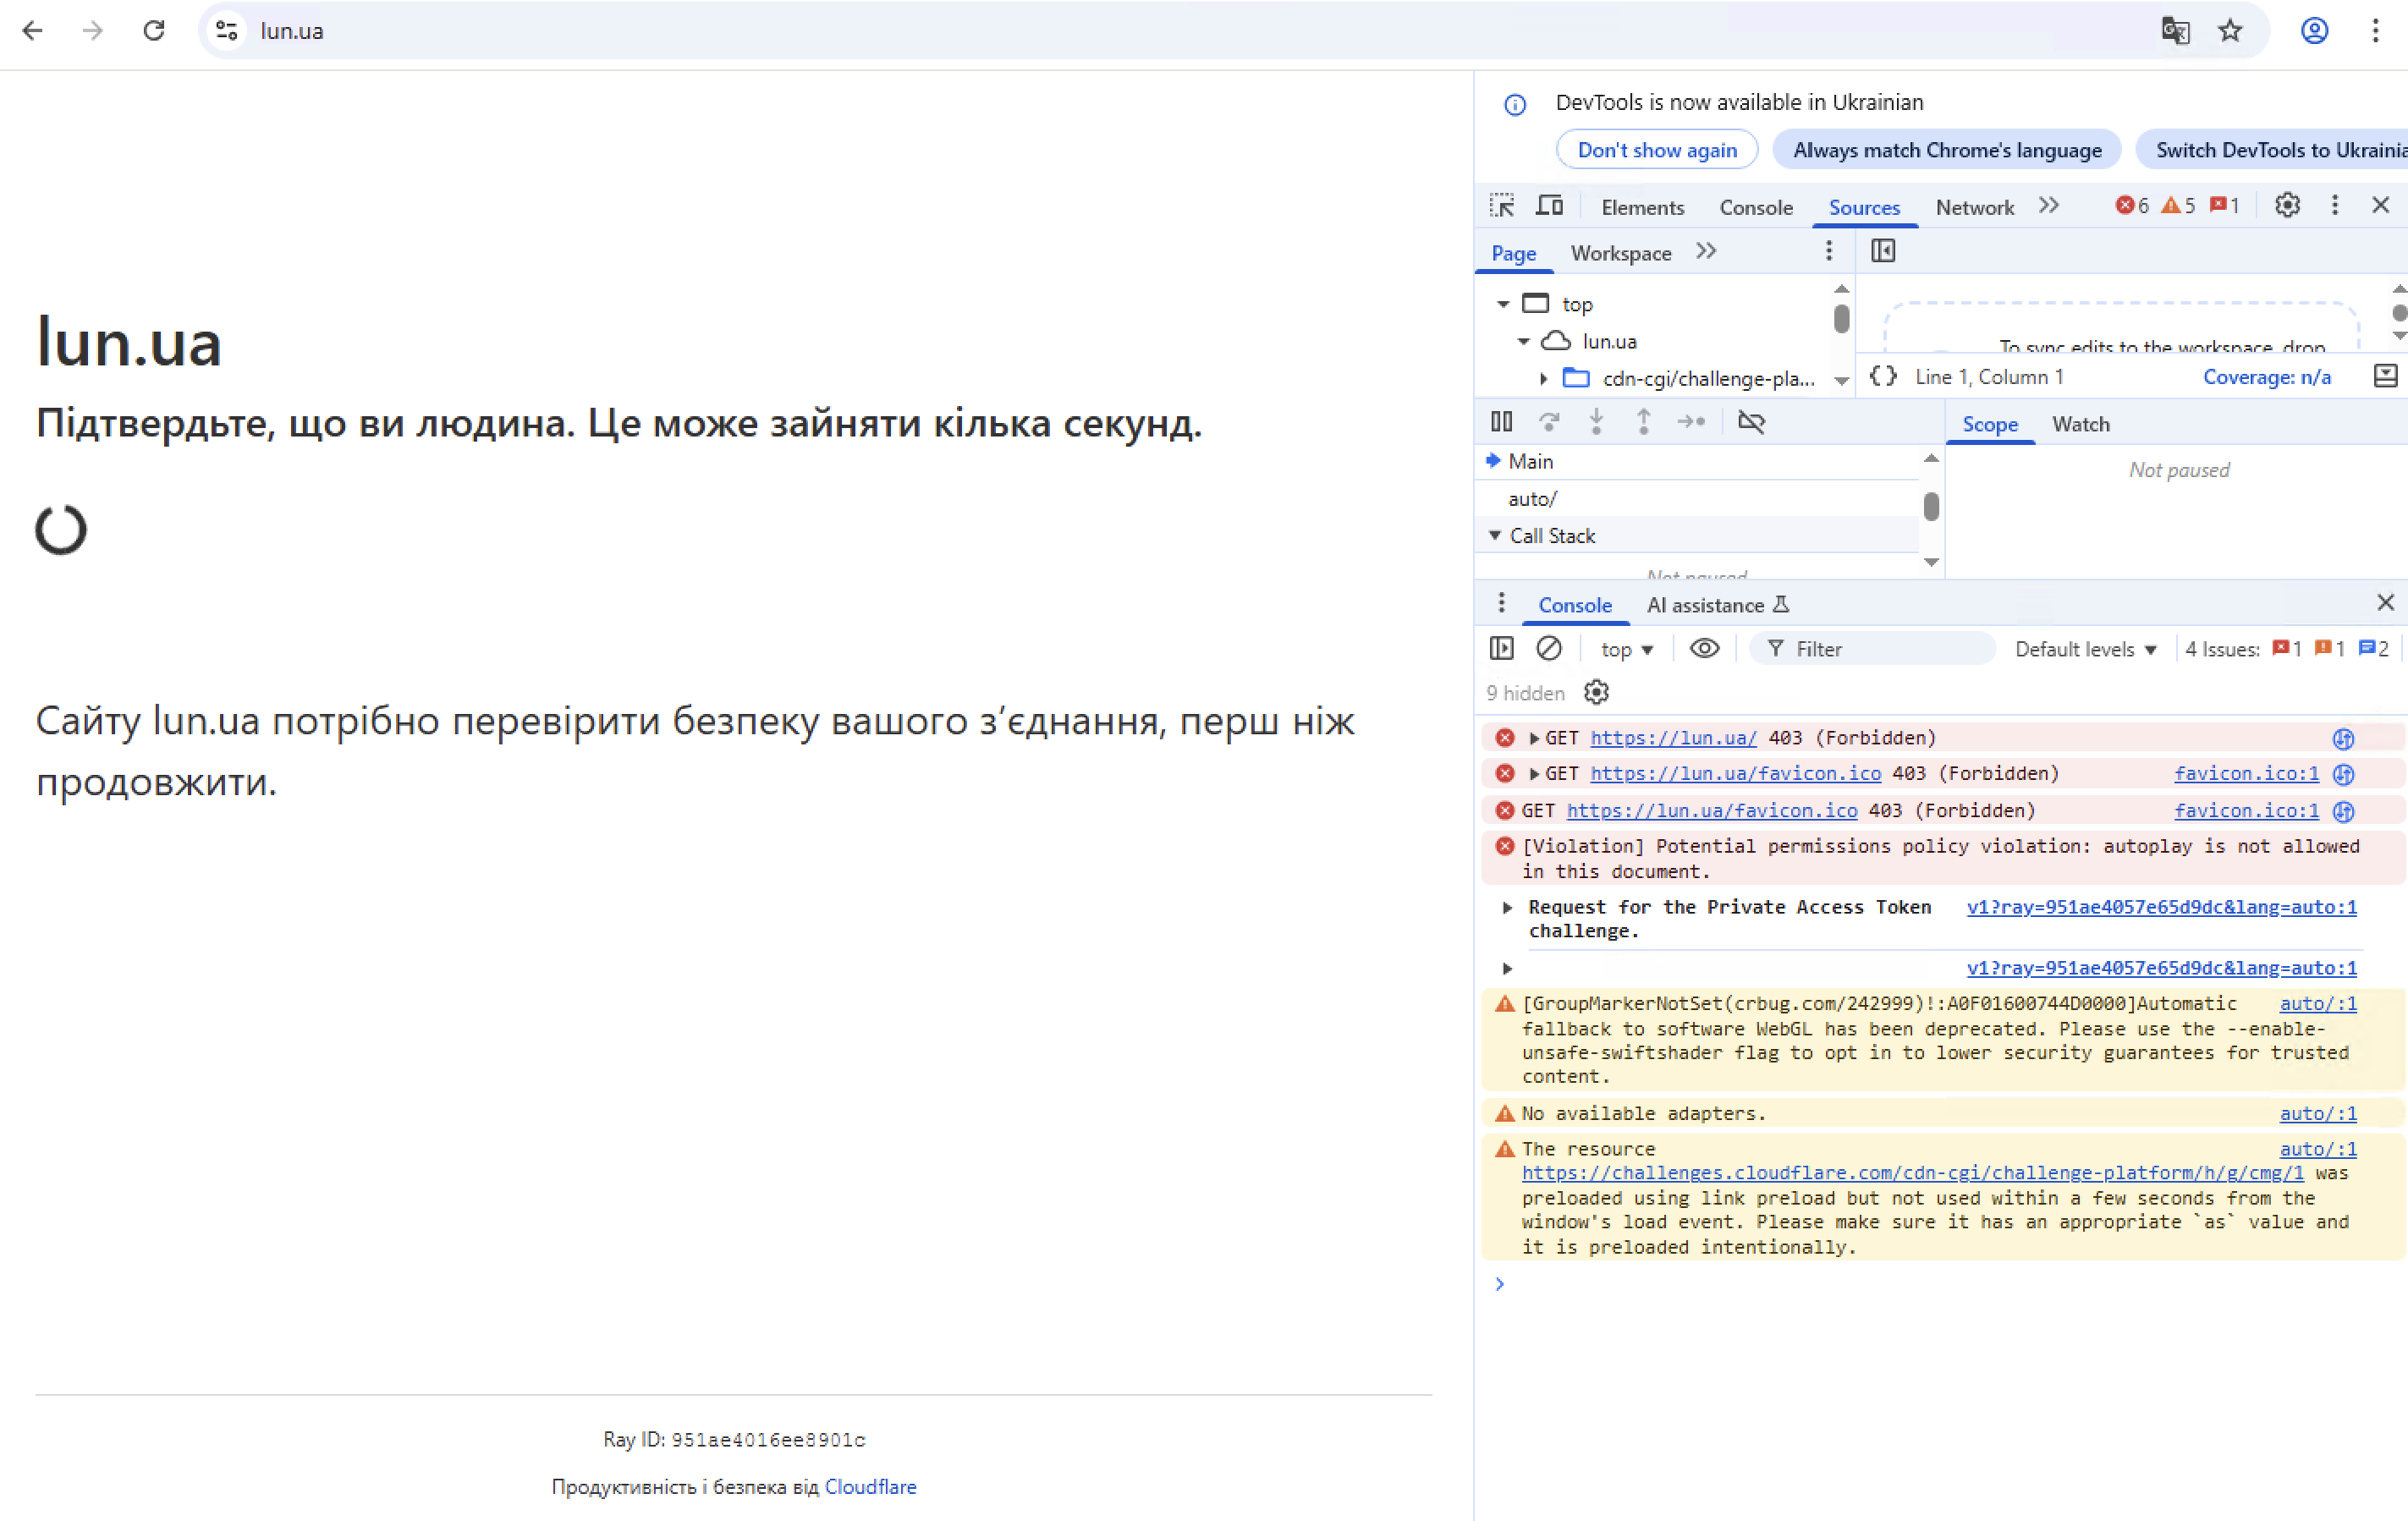Reload the lun.ua page
This screenshot has height=1521, width=2408.
click(x=154, y=31)
